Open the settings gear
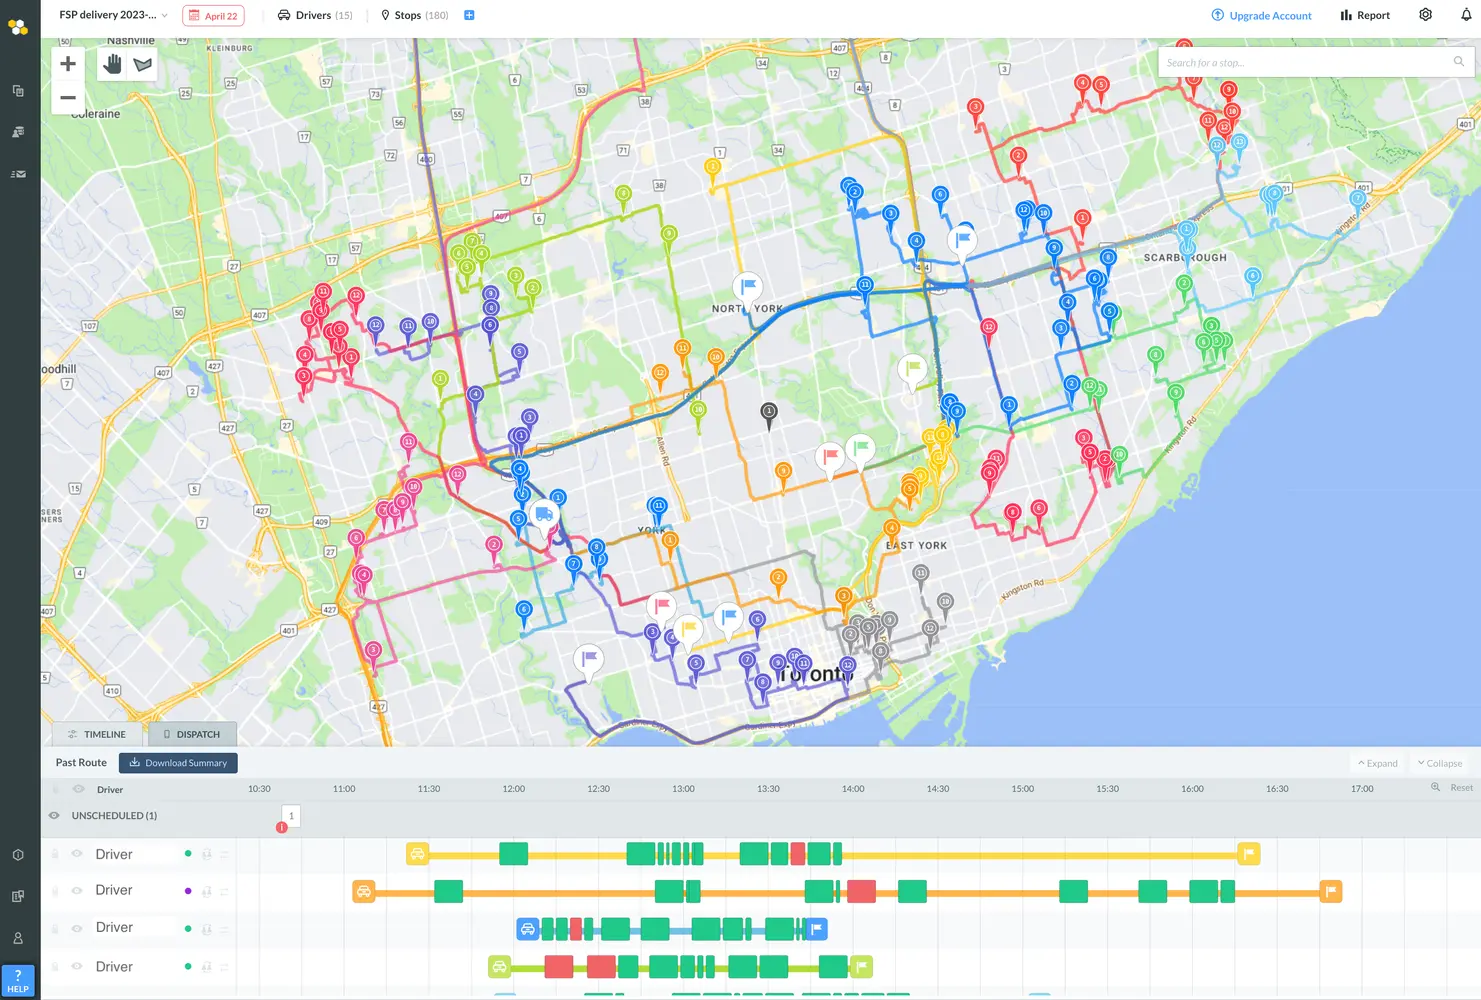 1425,15
